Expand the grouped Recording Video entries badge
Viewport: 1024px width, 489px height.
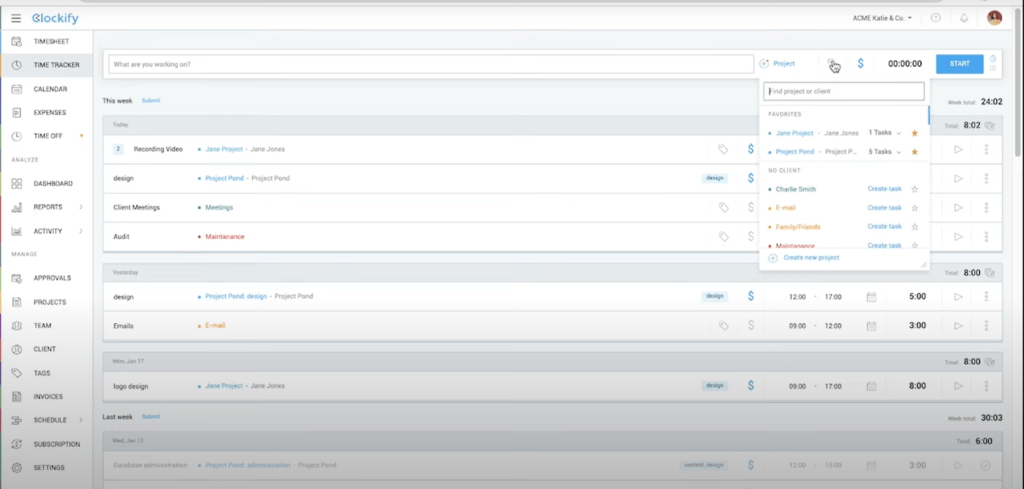click(118, 149)
